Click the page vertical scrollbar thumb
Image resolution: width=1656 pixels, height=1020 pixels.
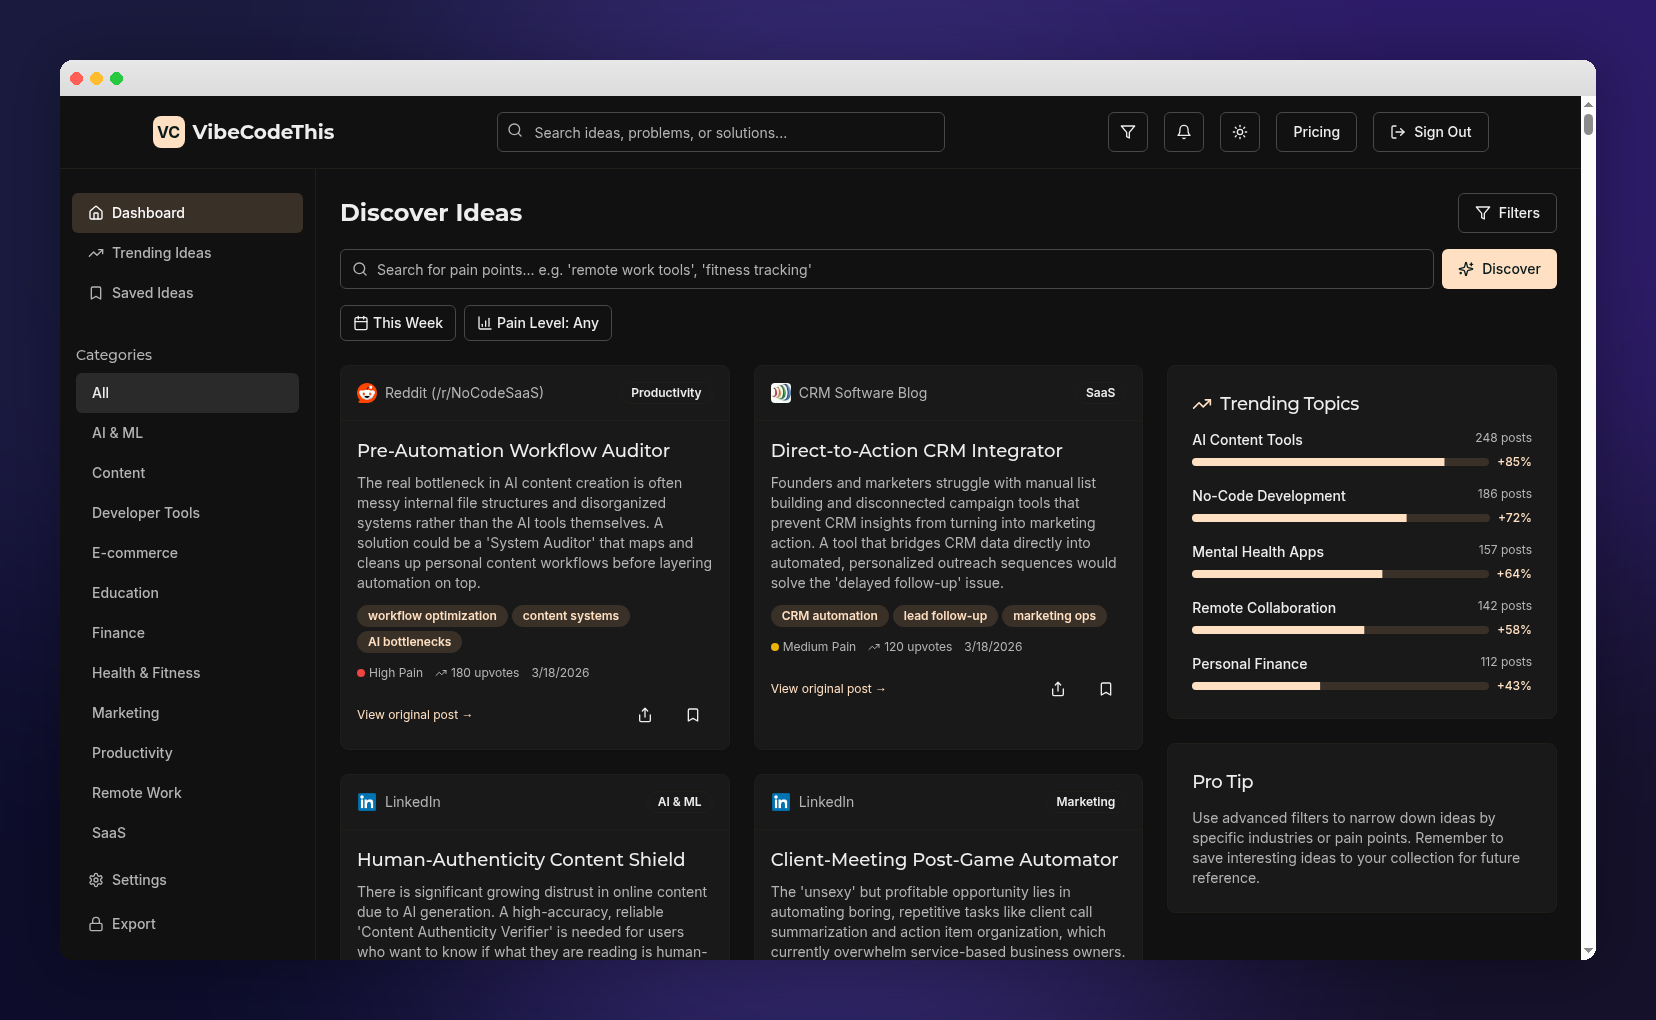coord(1588,125)
